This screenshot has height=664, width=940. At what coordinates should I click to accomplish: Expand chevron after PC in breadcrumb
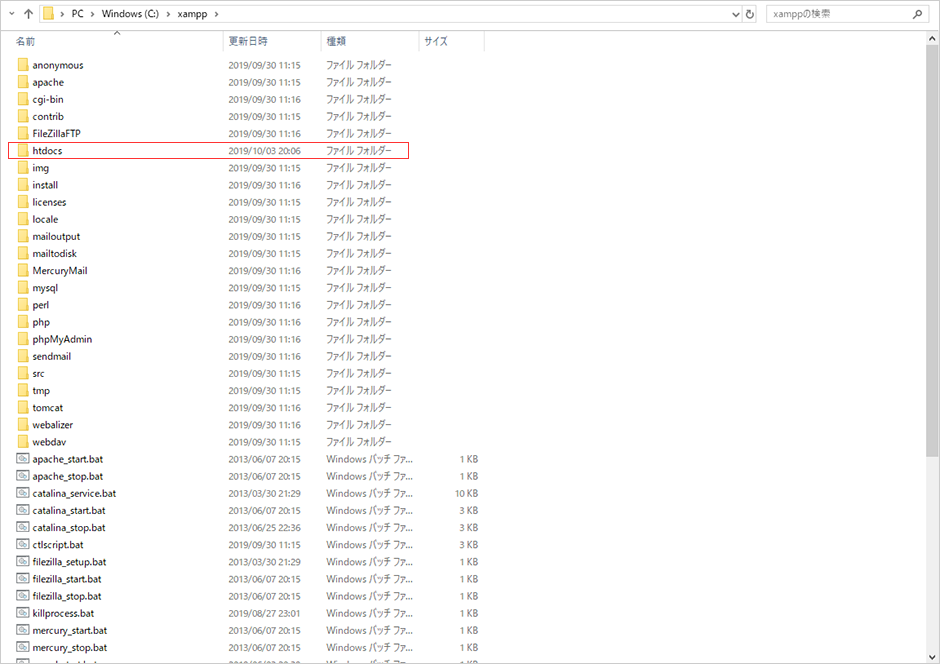[92, 15]
